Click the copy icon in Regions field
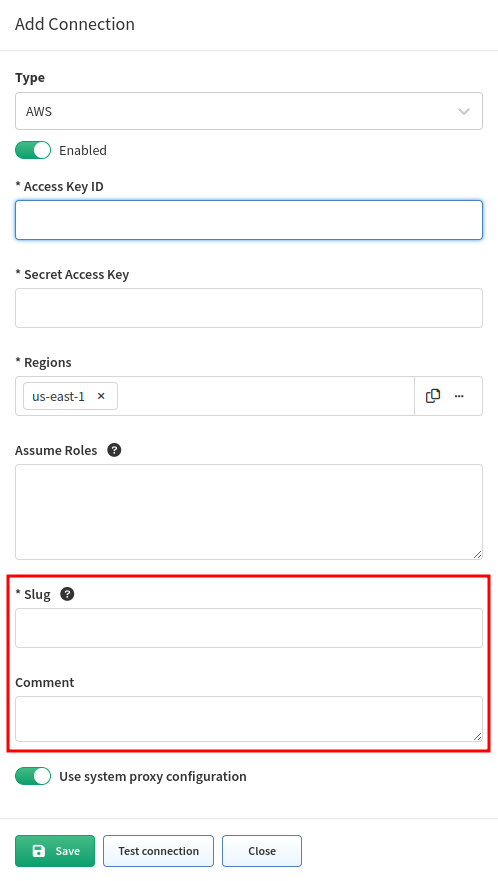498x881 pixels. coord(433,396)
